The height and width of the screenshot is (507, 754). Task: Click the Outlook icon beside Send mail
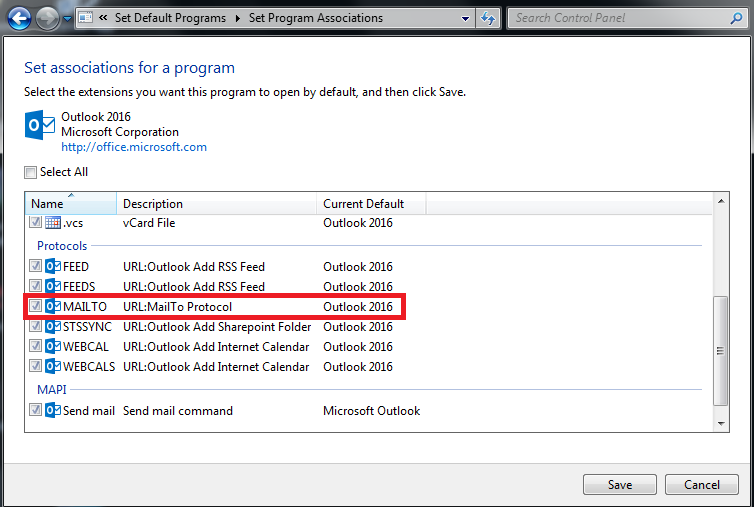54,410
